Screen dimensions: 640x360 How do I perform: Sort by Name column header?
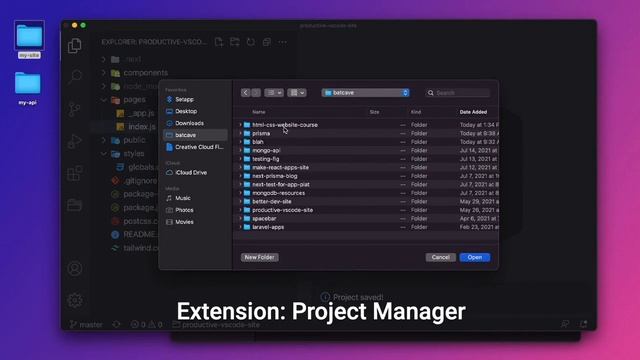(x=259, y=112)
